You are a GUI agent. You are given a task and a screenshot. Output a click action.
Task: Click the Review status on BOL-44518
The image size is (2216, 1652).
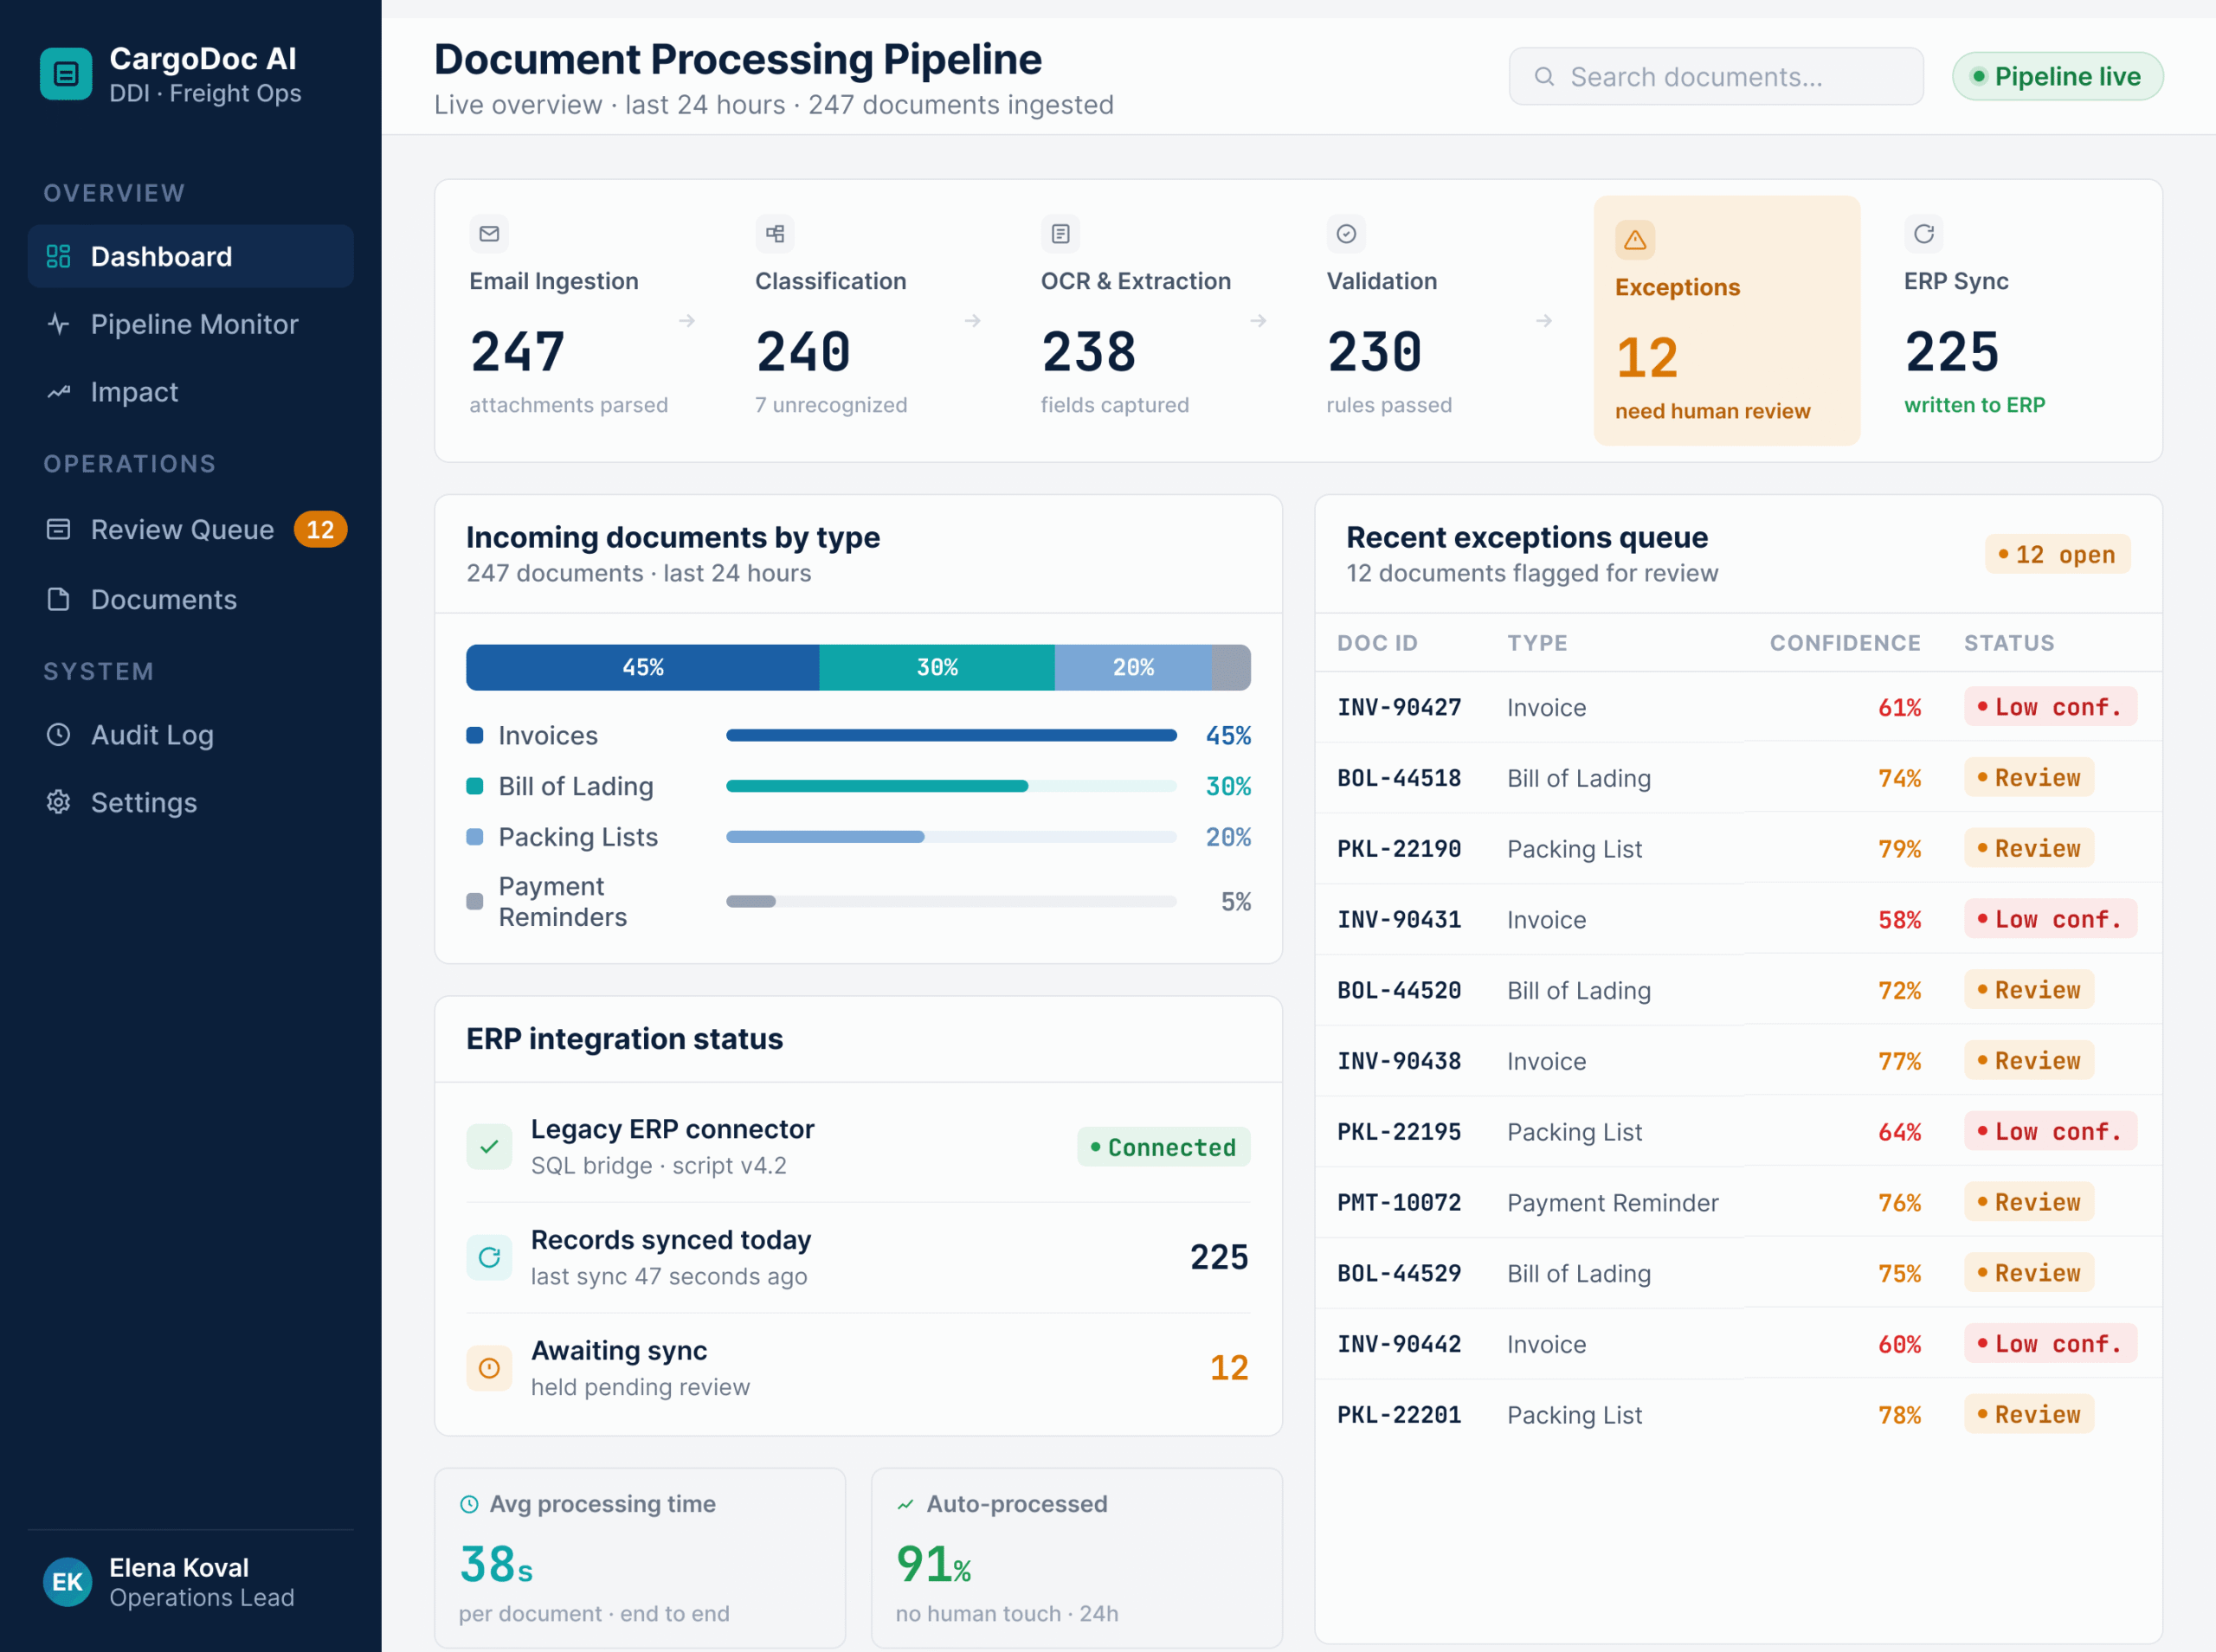[2028, 777]
